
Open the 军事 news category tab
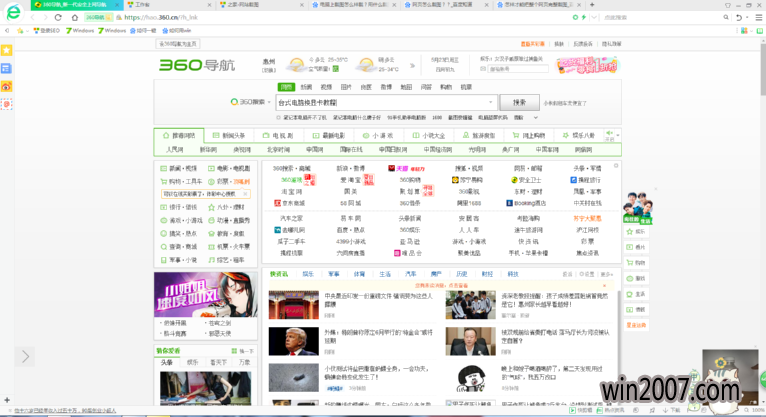[x=334, y=274]
